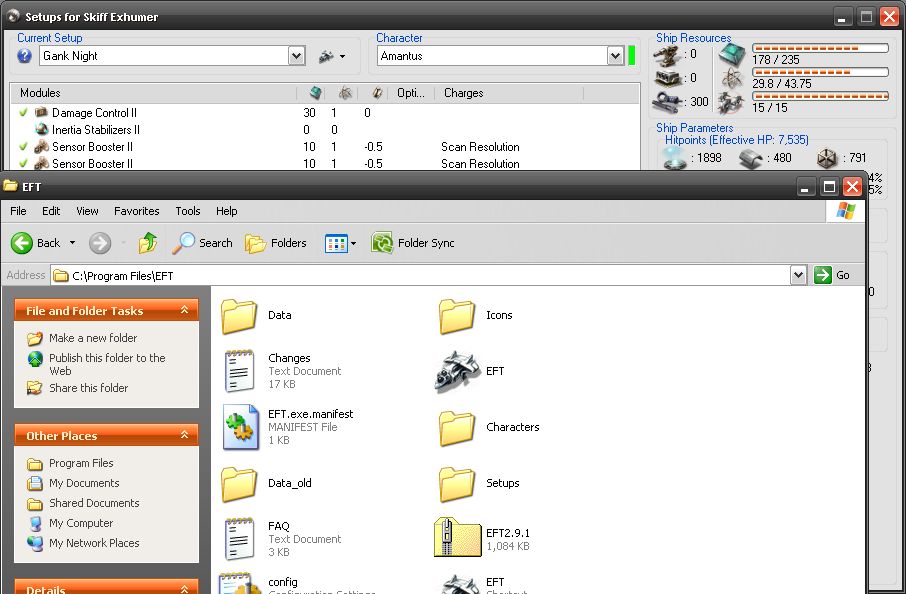The width and height of the screenshot is (906, 594).
Task: Click the CPU usage bar 178 / 235
Action: click(x=820, y=49)
